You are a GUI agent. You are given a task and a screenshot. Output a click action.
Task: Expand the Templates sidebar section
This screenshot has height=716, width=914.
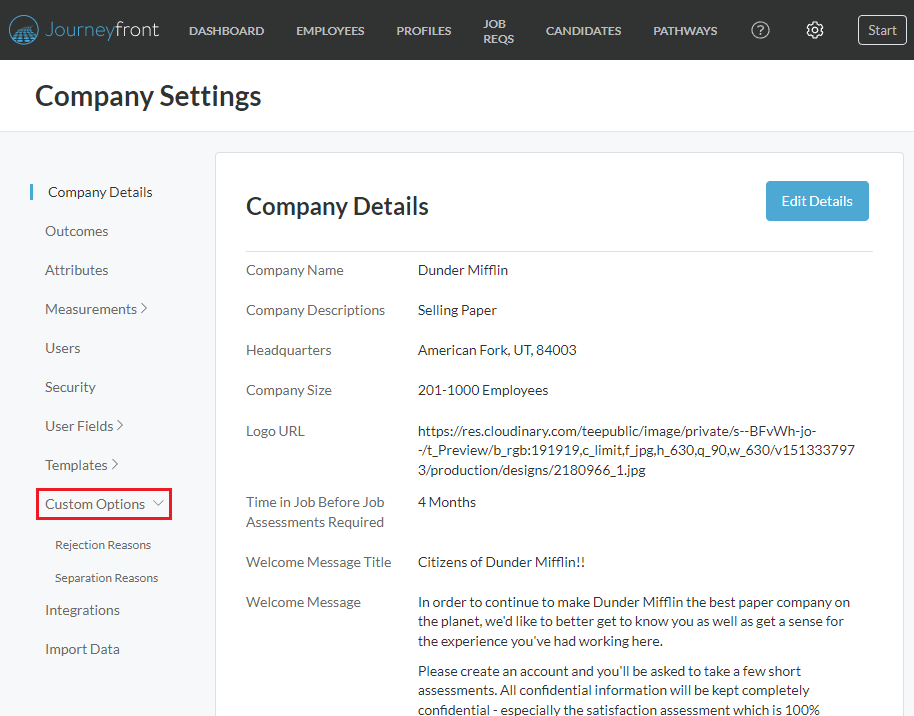tap(81, 465)
